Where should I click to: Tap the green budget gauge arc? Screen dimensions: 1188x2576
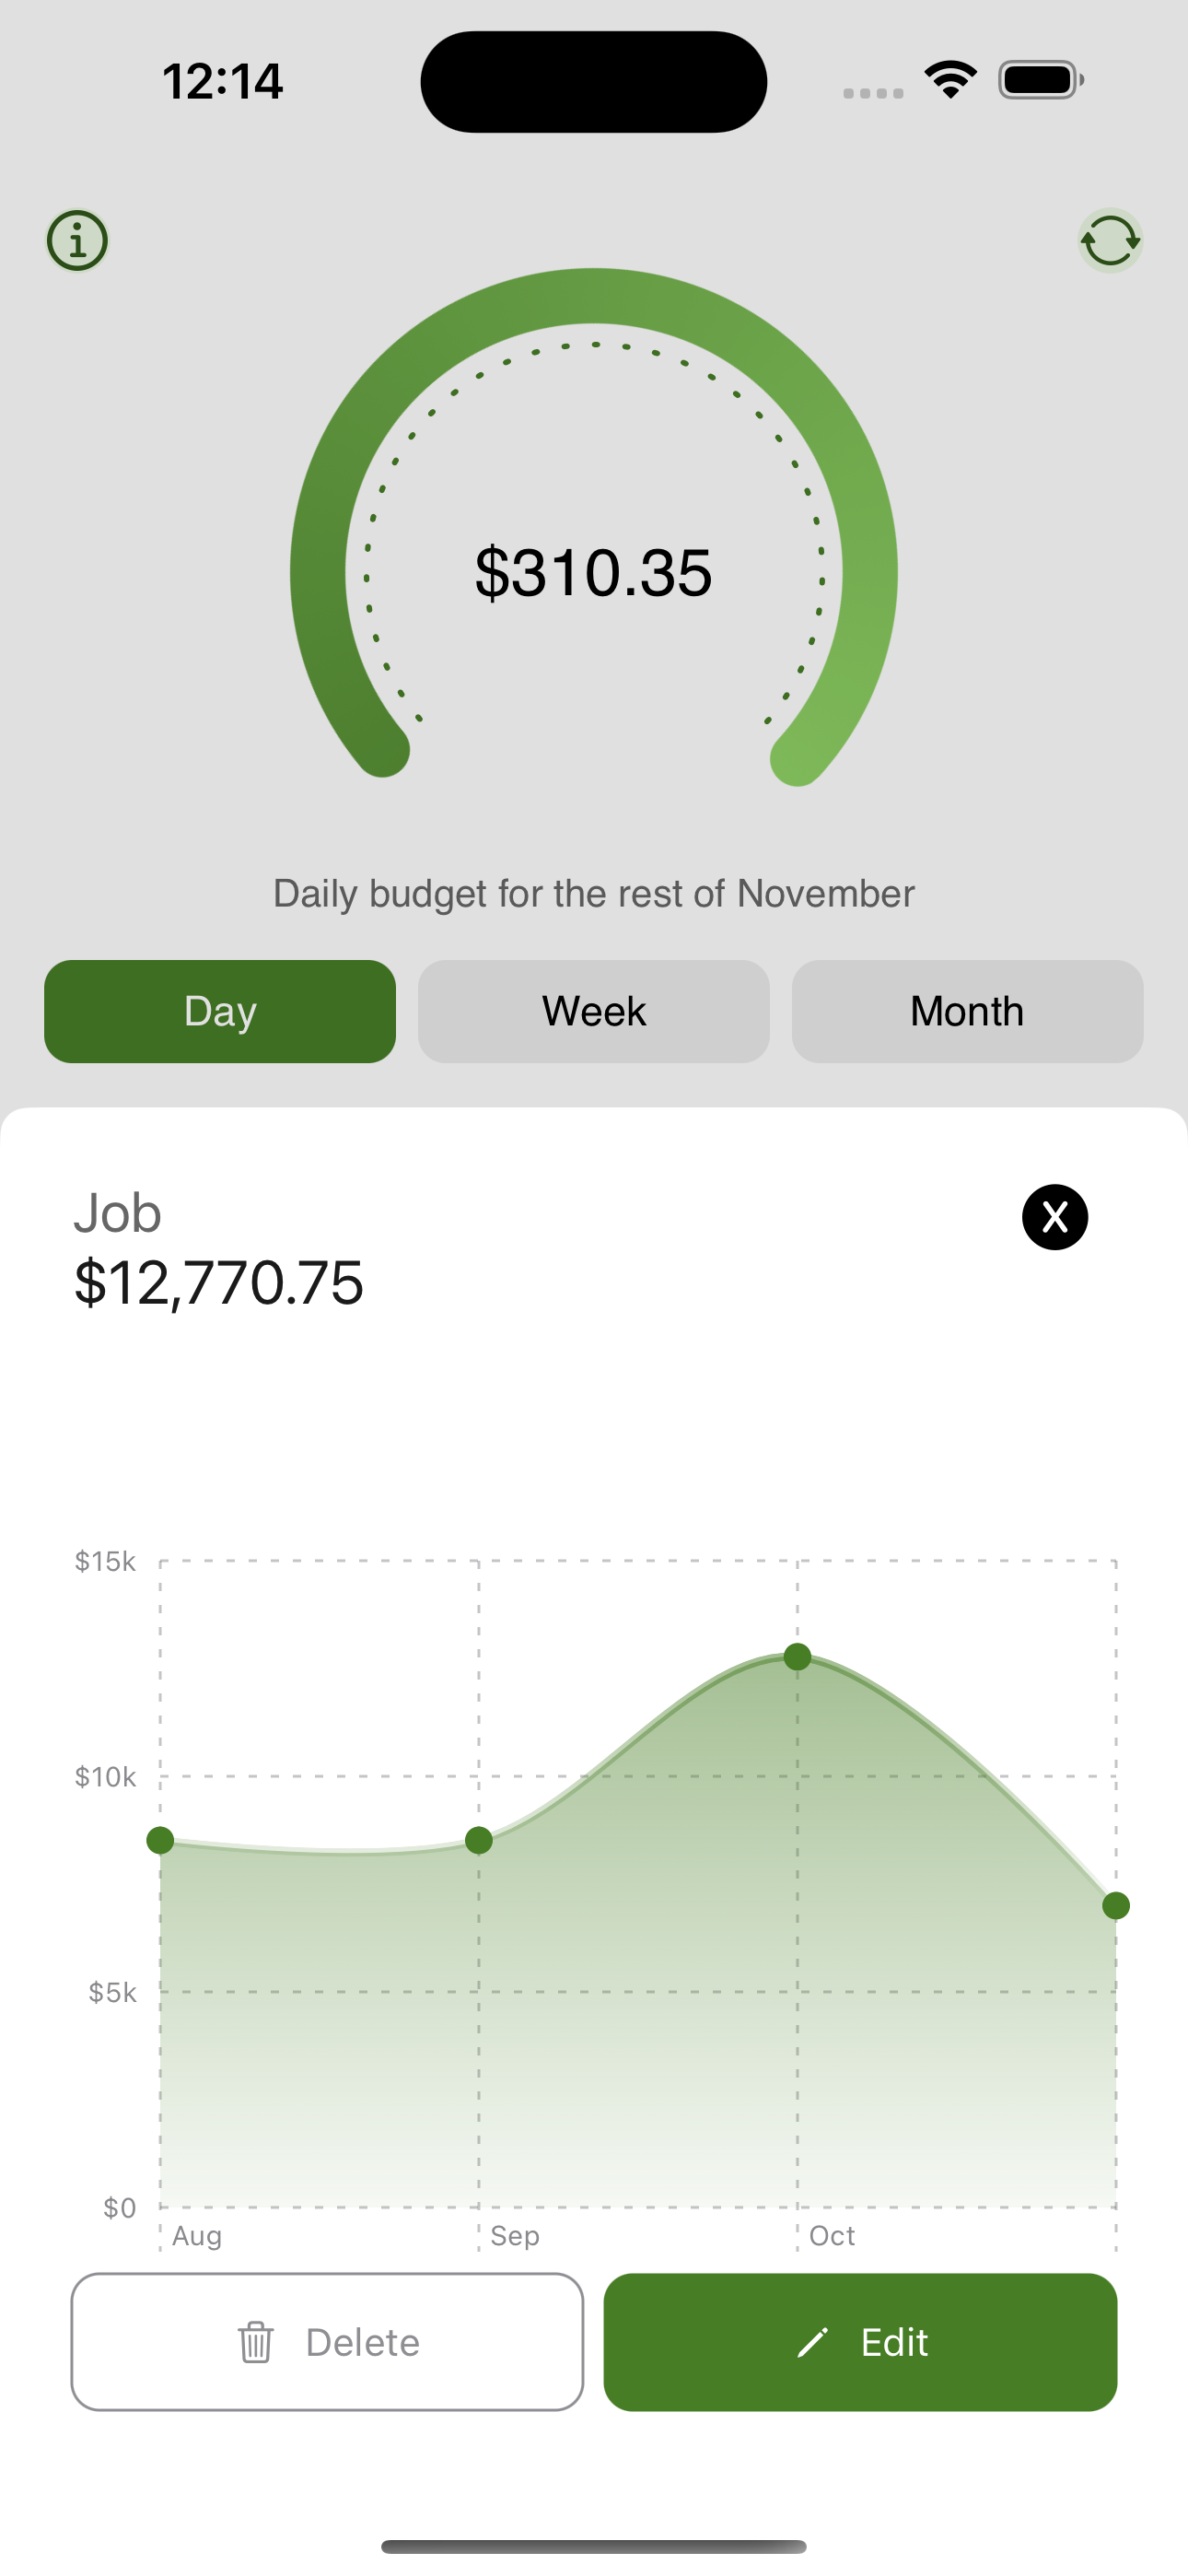tap(594, 297)
